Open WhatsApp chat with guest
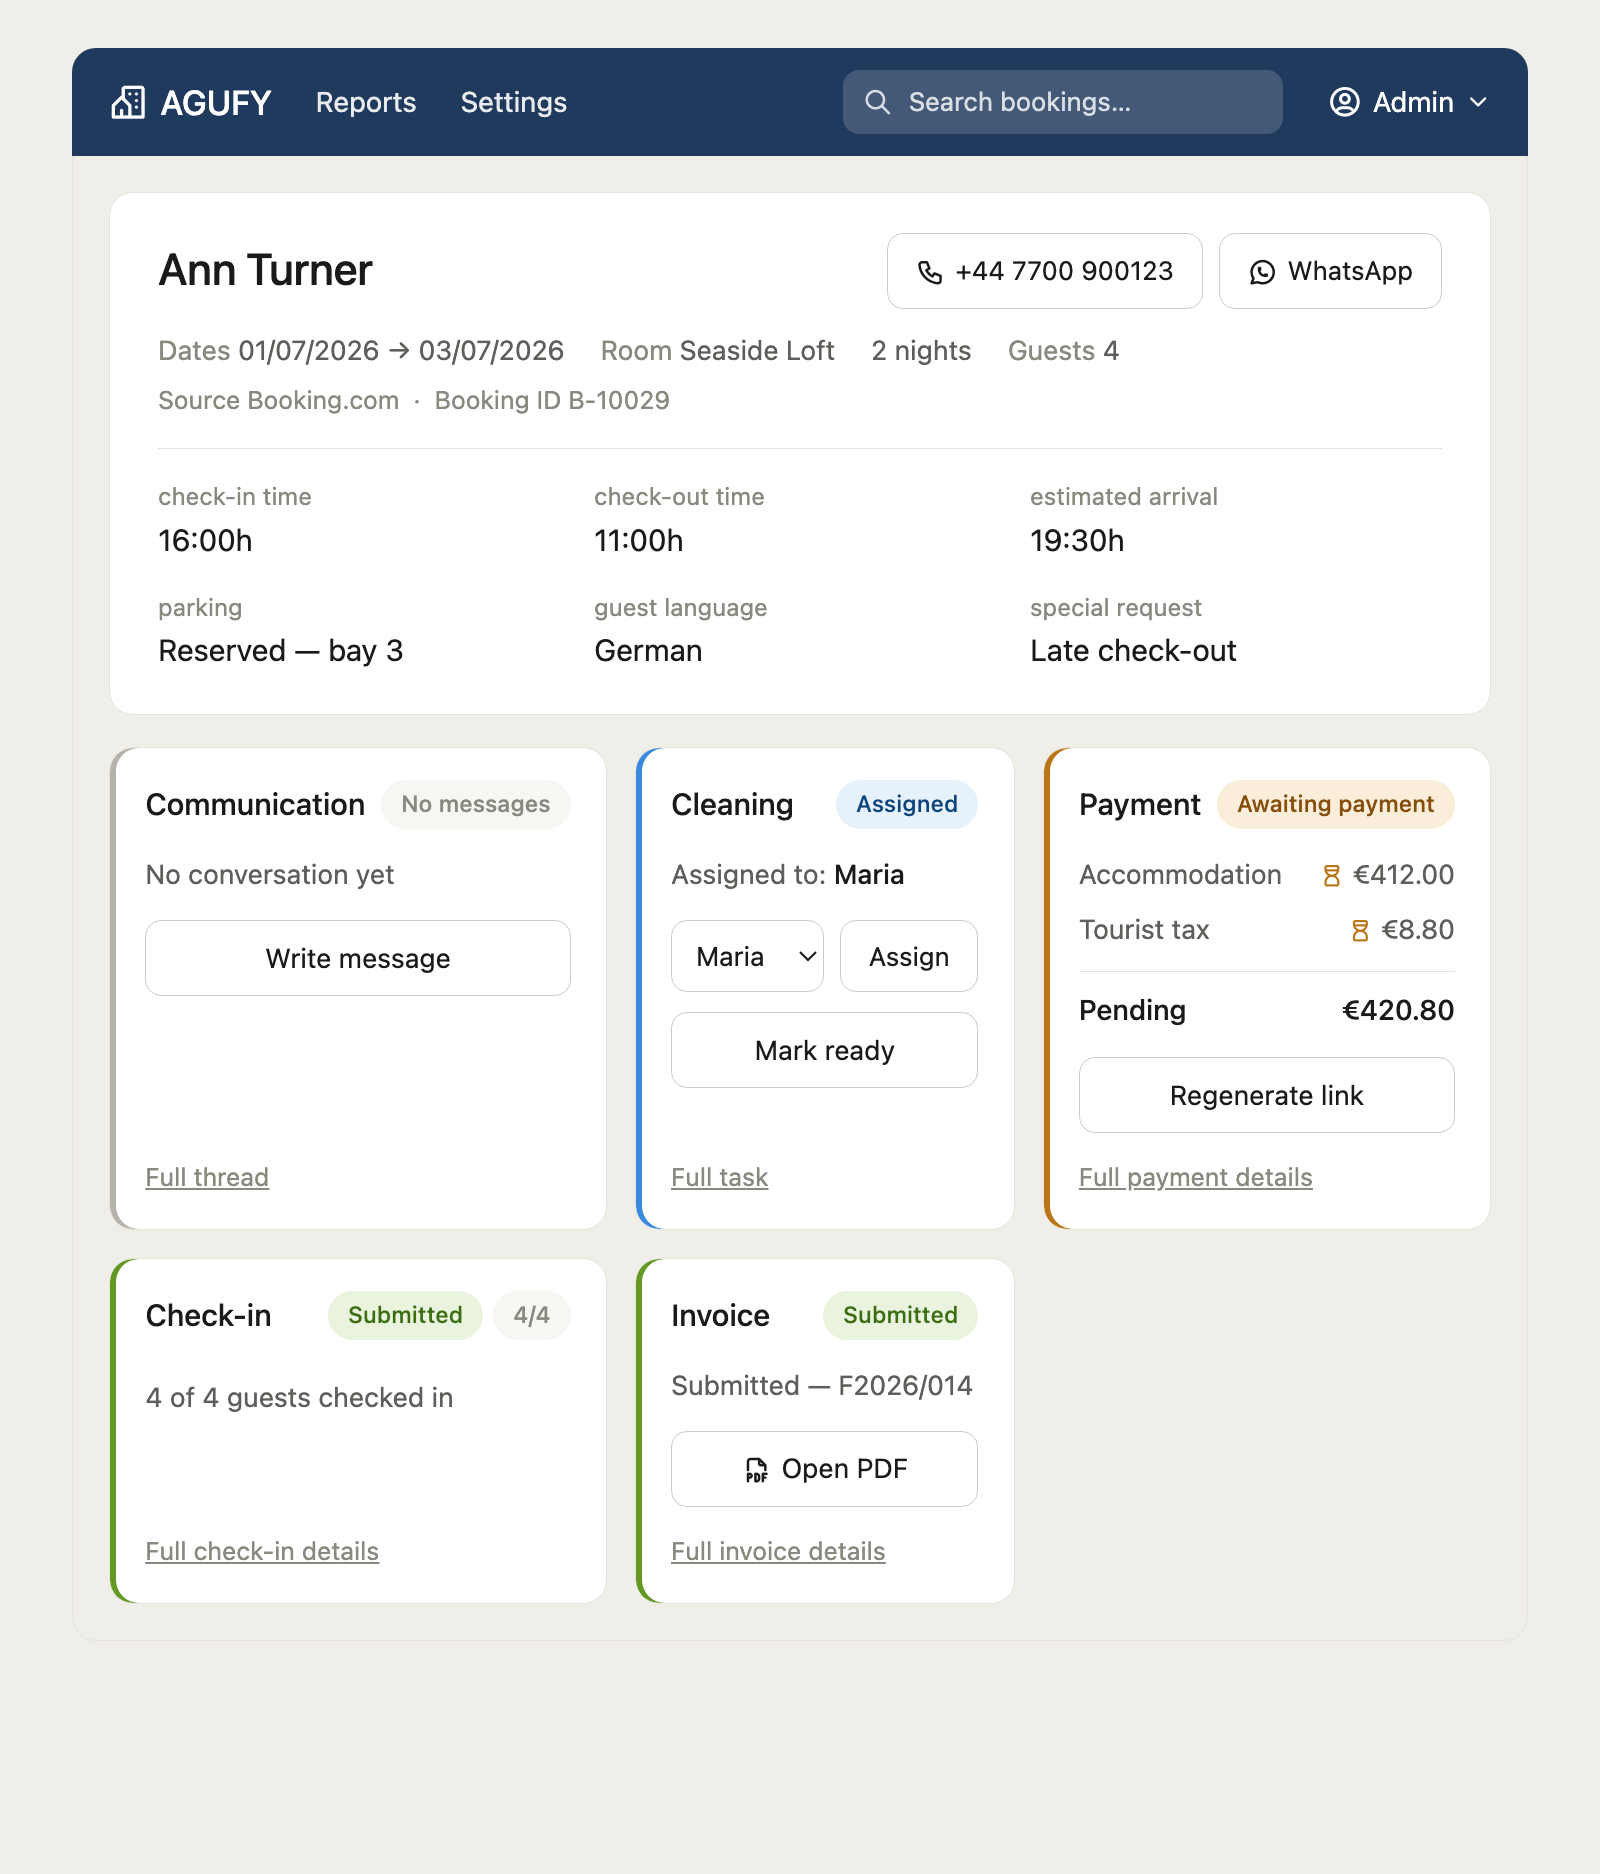 [x=1330, y=271]
